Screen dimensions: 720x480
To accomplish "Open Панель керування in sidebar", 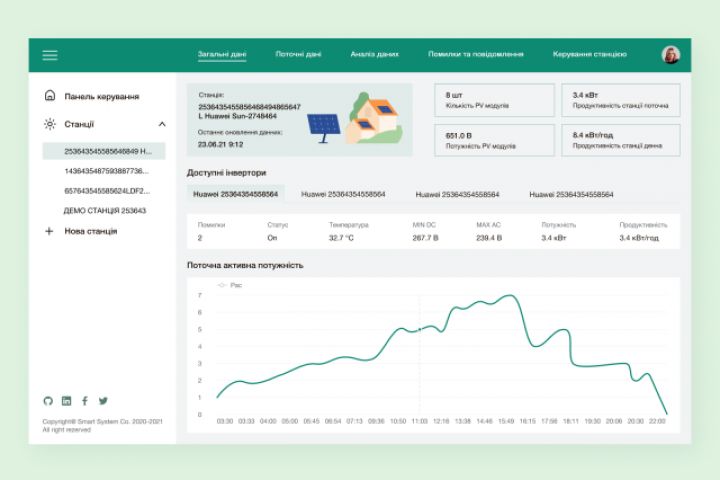I will (x=101, y=96).
